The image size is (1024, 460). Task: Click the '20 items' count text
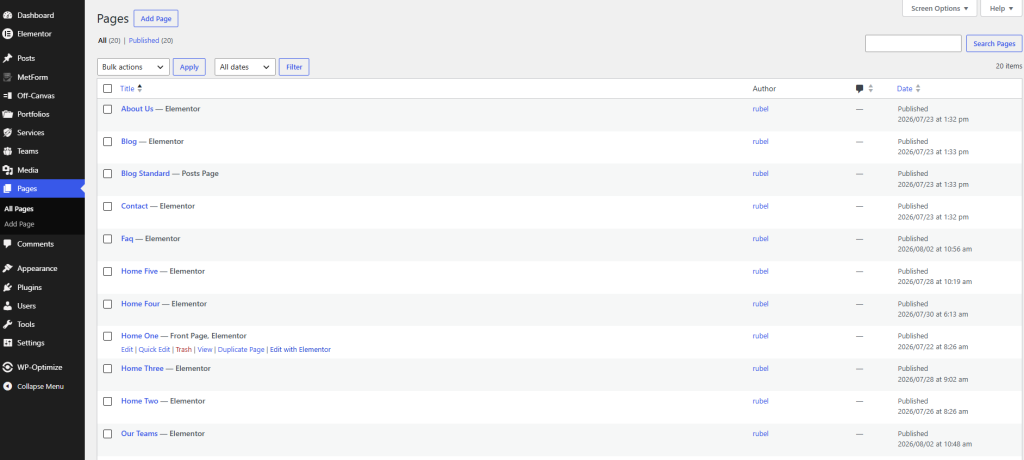(1008, 66)
